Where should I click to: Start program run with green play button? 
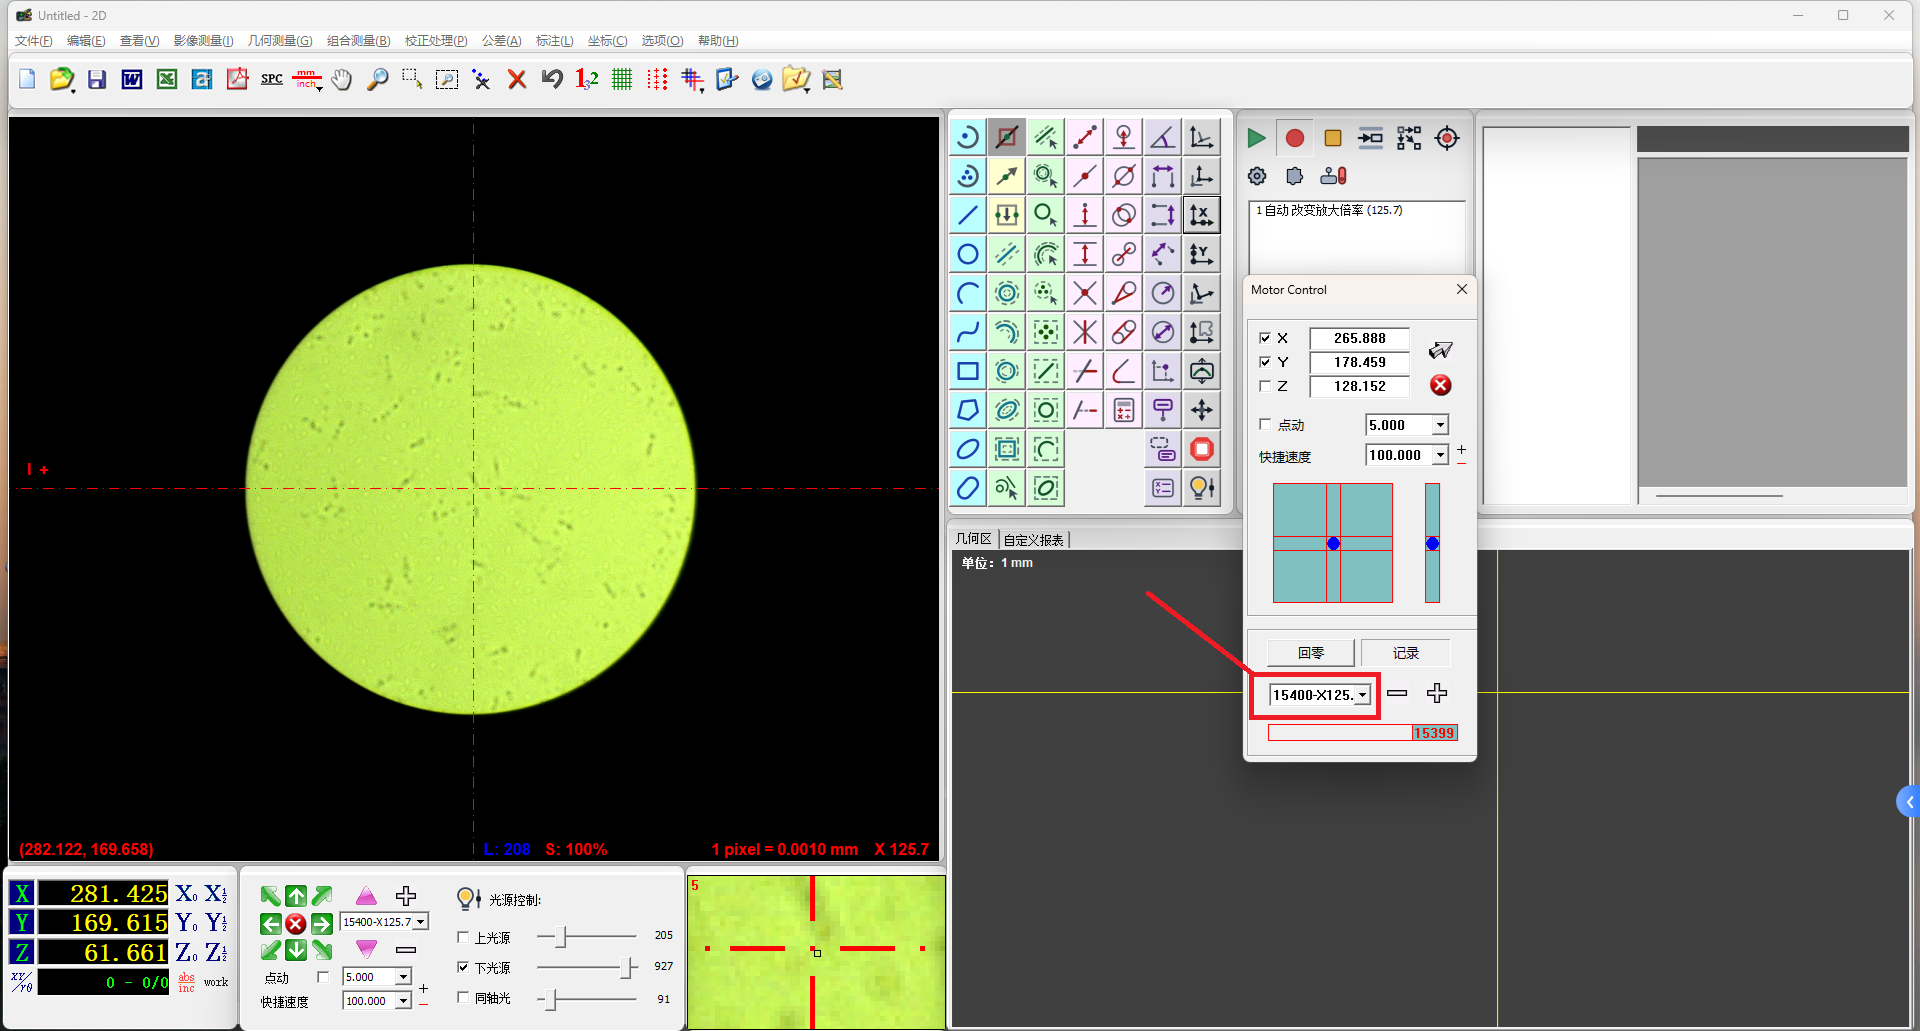(1256, 138)
